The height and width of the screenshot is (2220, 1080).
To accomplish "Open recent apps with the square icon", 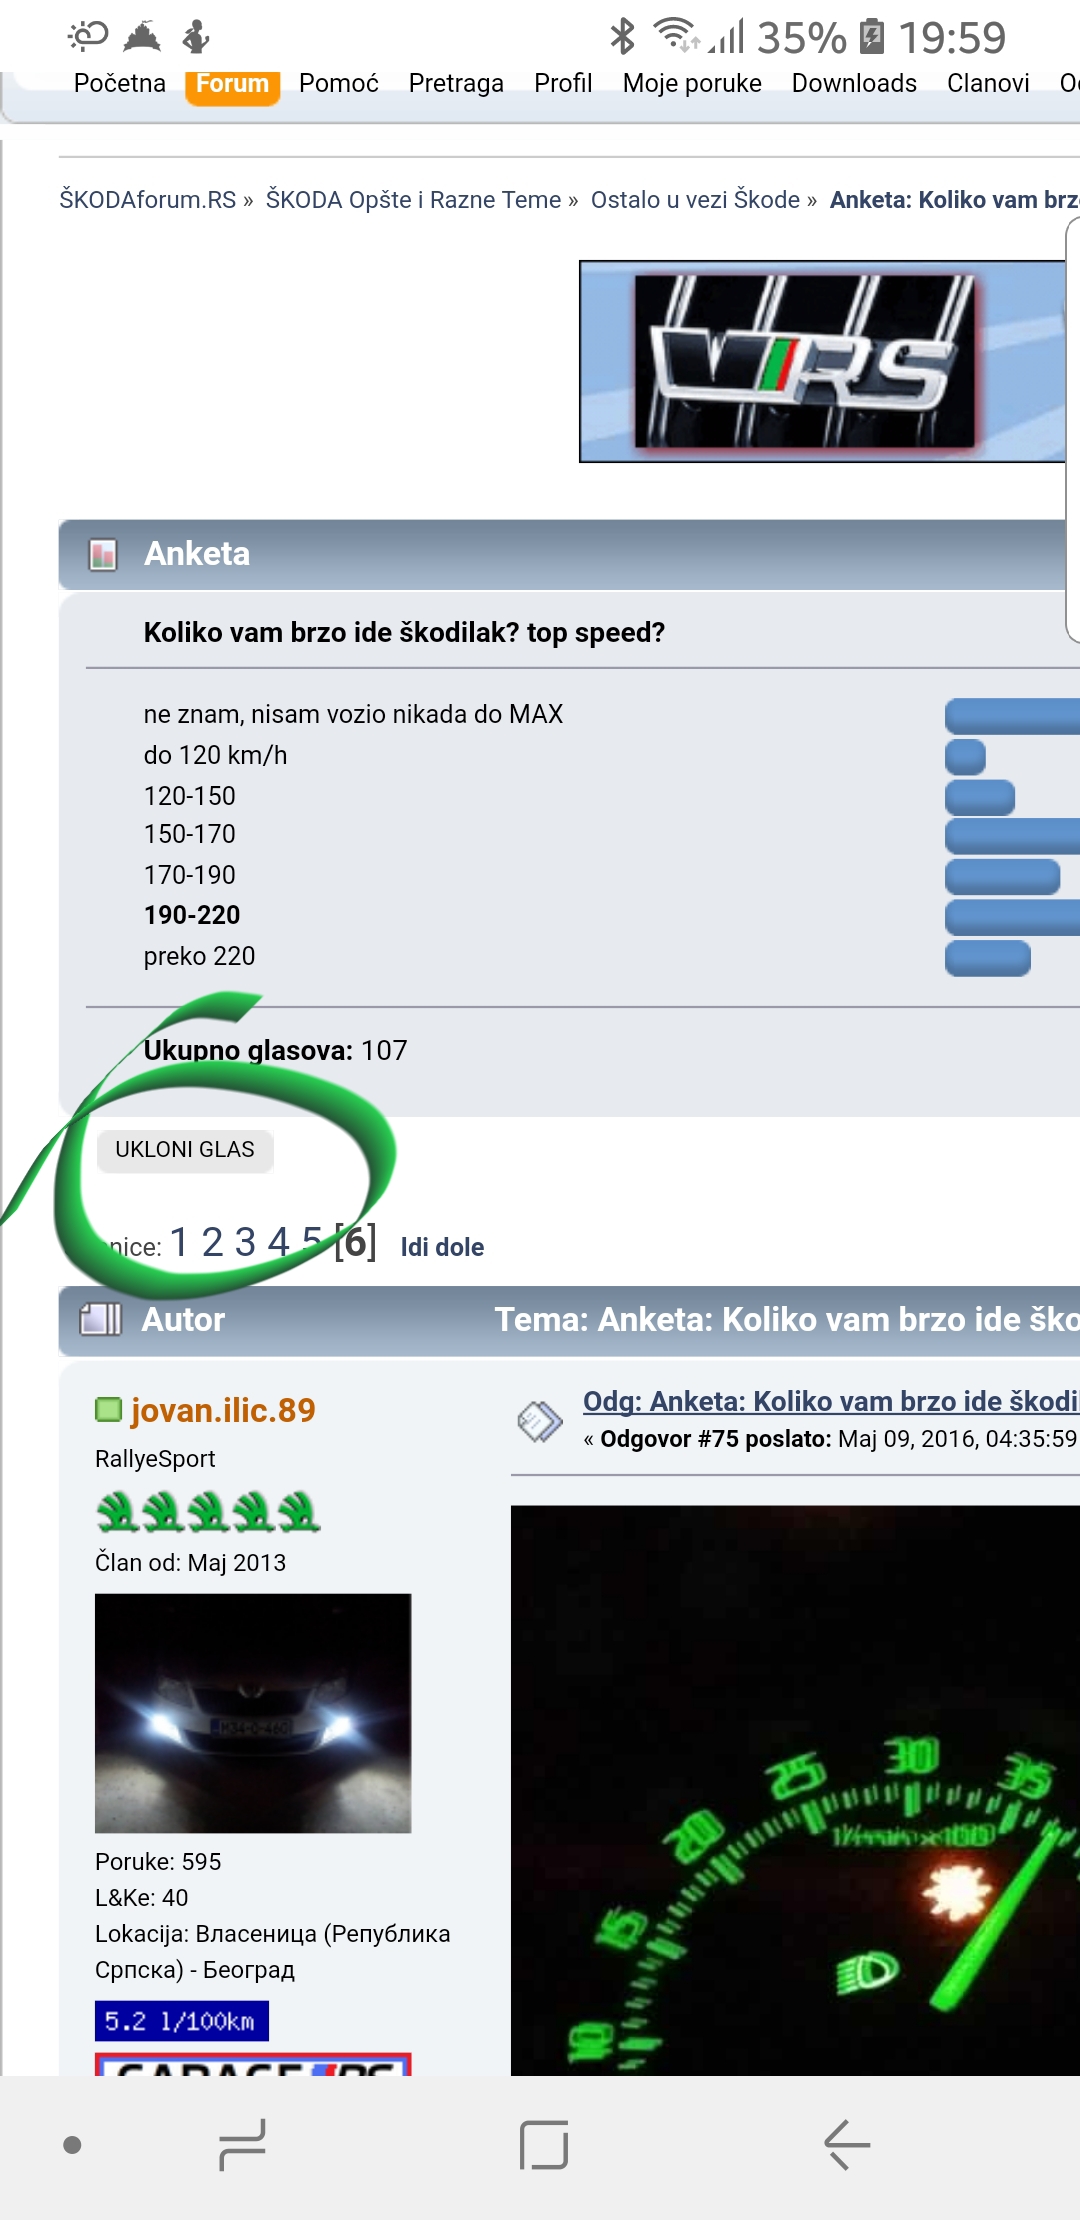I will pyautogui.click(x=544, y=2145).
